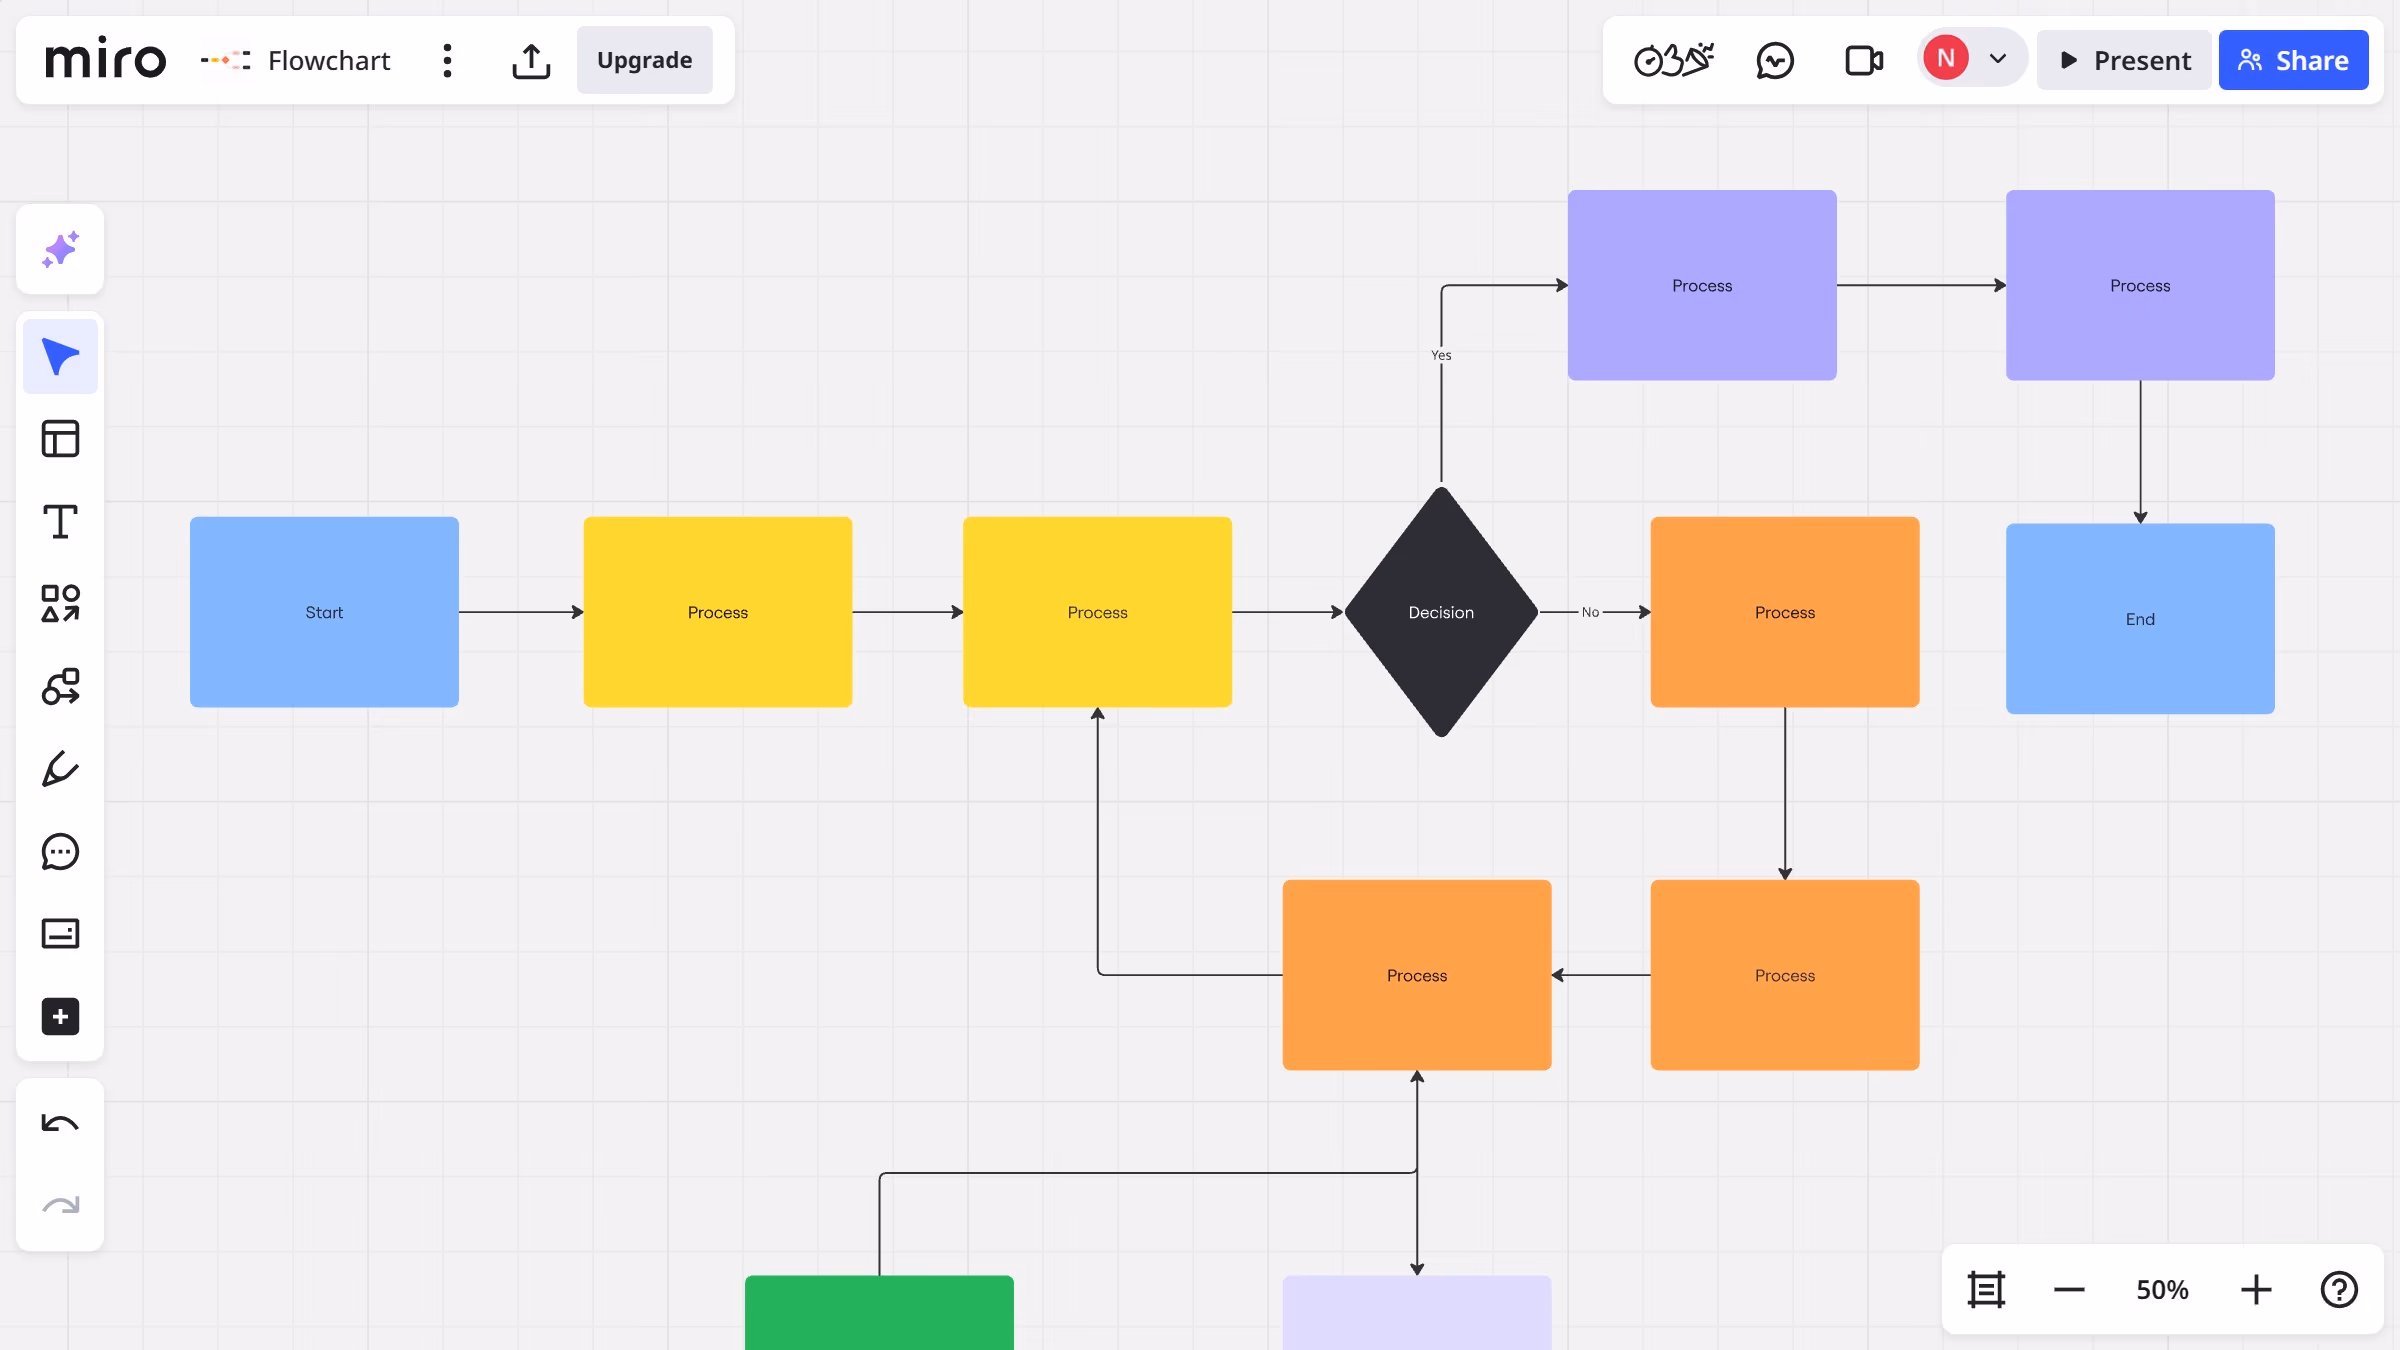The height and width of the screenshot is (1350, 2400).
Task: Select the green shape at bottom
Action: tap(879, 1312)
